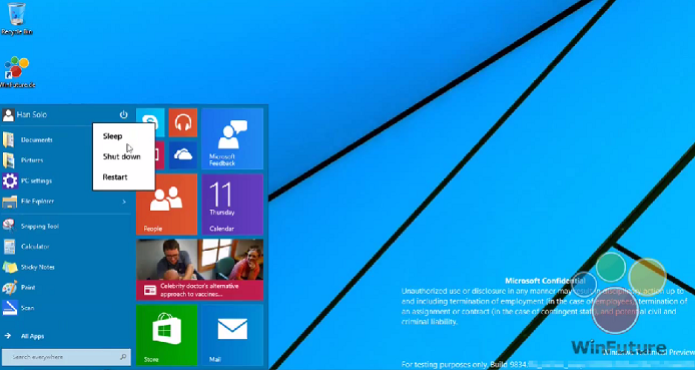Open the Mail tile
695x370 pixels.
[232, 335]
